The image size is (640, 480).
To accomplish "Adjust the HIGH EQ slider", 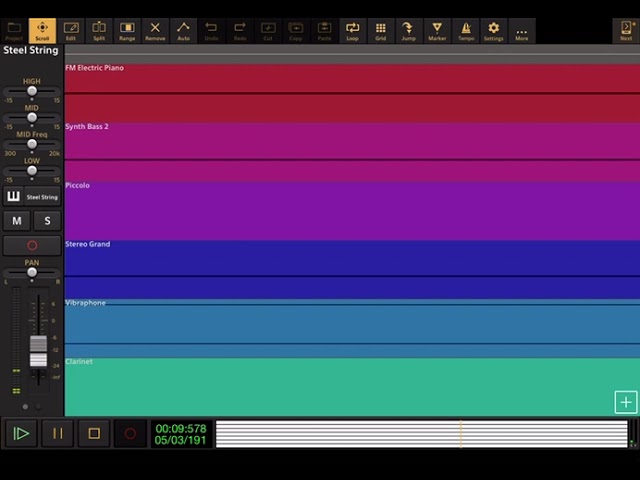I will tap(32, 91).
